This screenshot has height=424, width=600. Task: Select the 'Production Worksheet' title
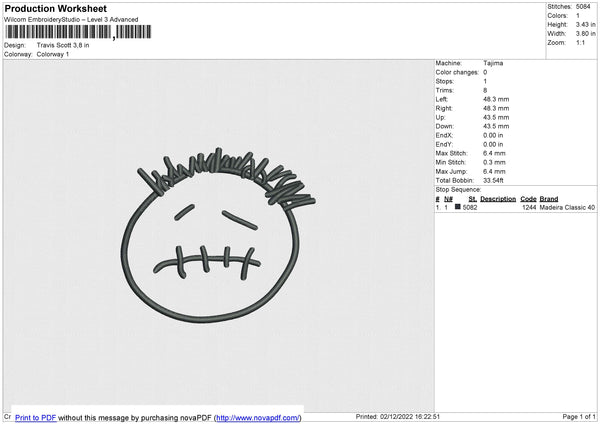point(56,8)
